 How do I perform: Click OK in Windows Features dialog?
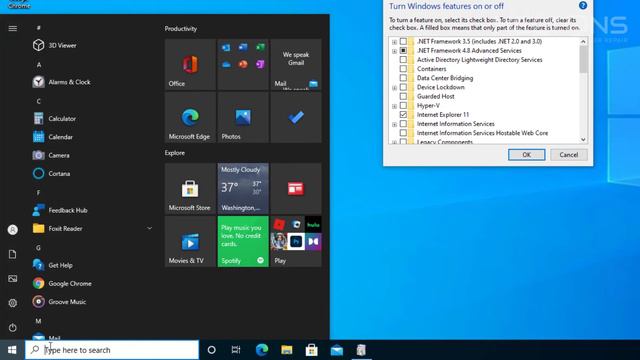pyautogui.click(x=527, y=155)
